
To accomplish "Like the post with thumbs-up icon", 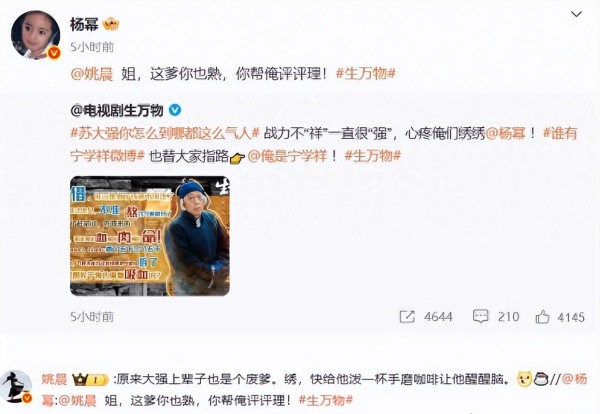I will click(542, 317).
